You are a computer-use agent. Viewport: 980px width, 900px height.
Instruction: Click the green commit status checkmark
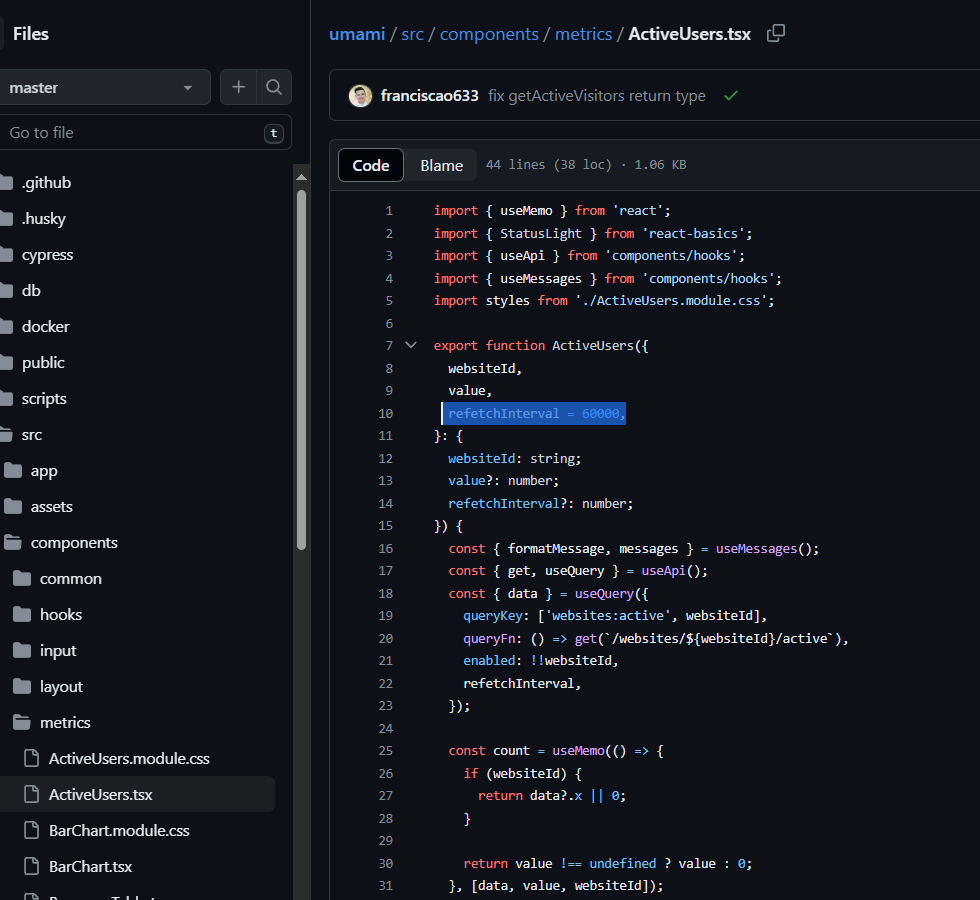pos(731,96)
